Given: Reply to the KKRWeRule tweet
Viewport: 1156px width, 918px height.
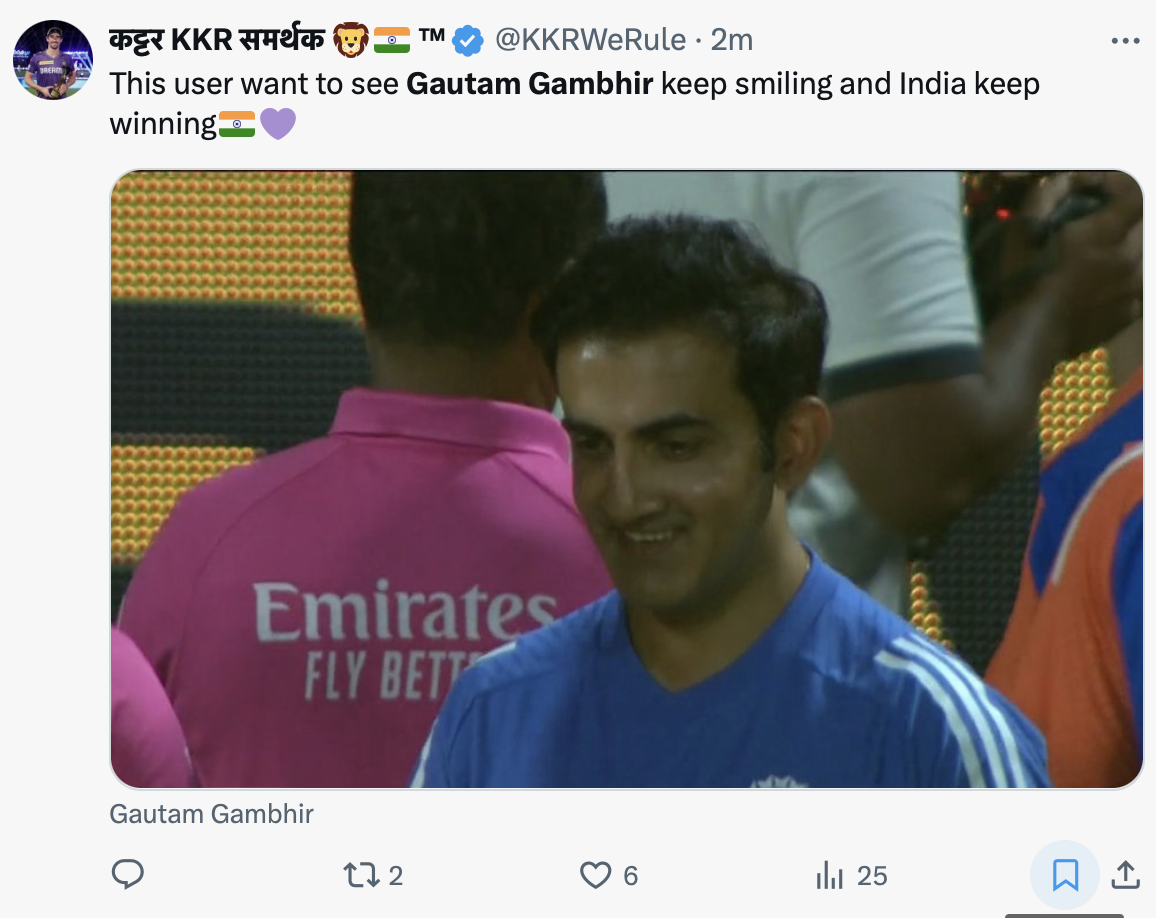Looking at the screenshot, I should tap(127, 875).
